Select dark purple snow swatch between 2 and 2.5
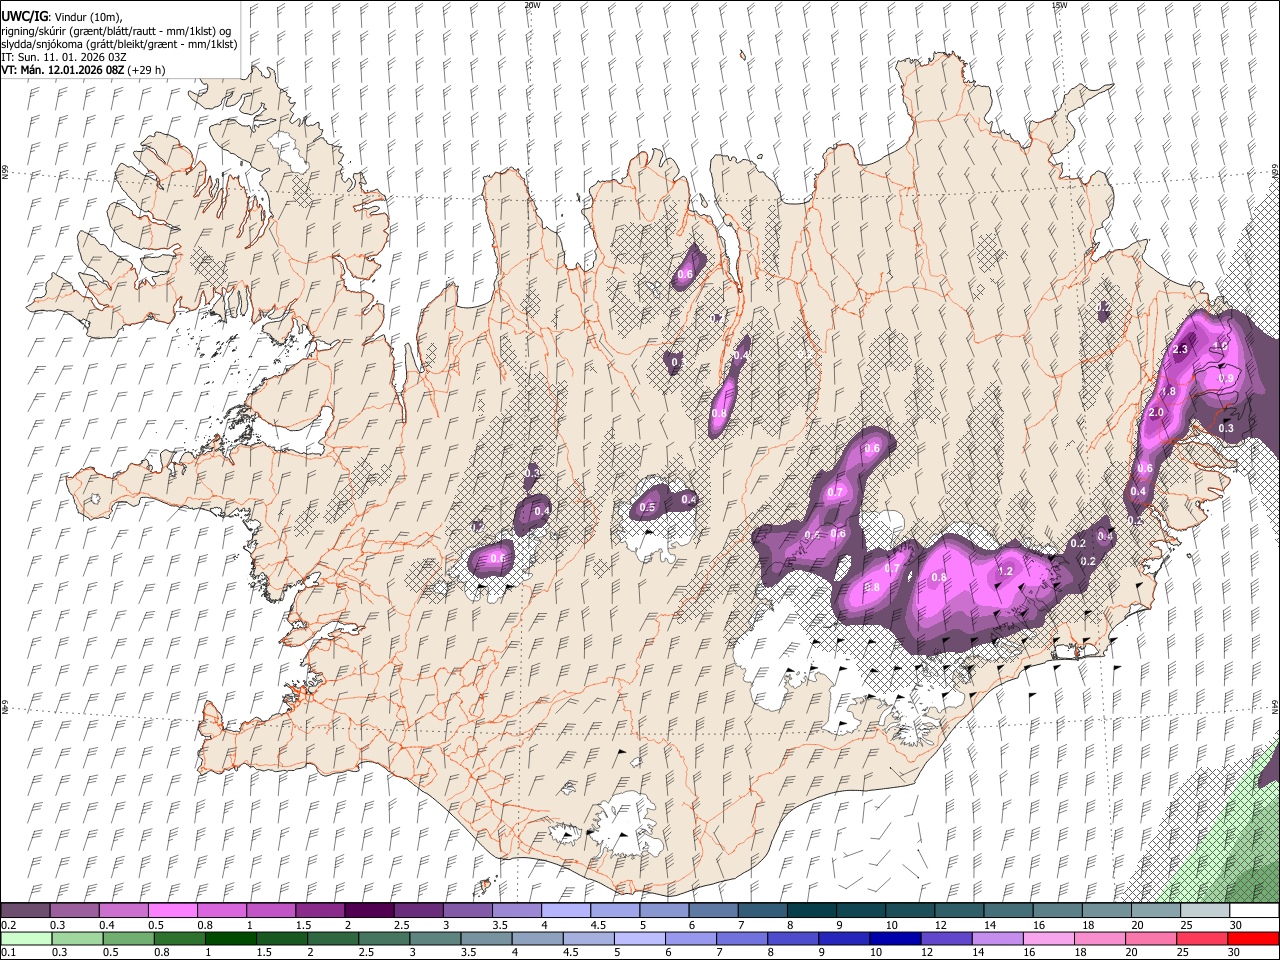The width and height of the screenshot is (1280, 960). (368, 911)
